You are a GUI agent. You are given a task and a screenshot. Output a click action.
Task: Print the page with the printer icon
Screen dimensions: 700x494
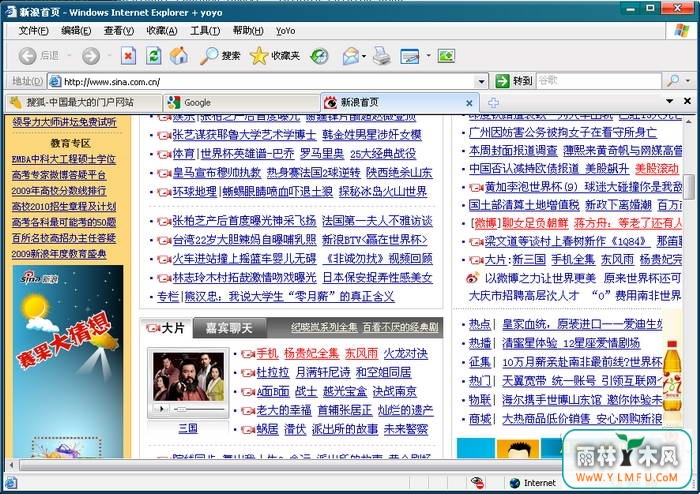[x=382, y=56]
